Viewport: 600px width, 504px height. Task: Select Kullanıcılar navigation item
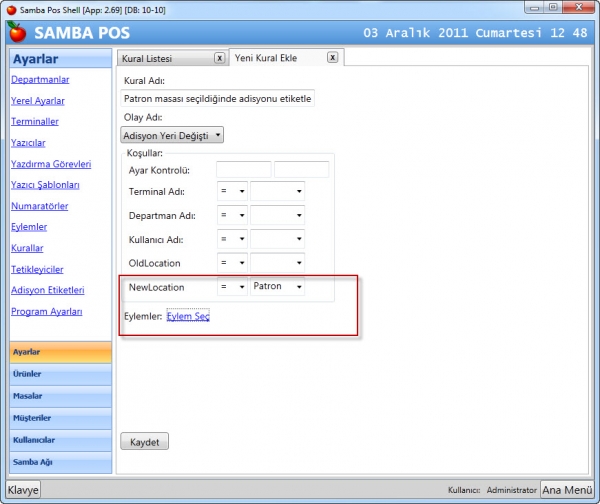point(60,440)
